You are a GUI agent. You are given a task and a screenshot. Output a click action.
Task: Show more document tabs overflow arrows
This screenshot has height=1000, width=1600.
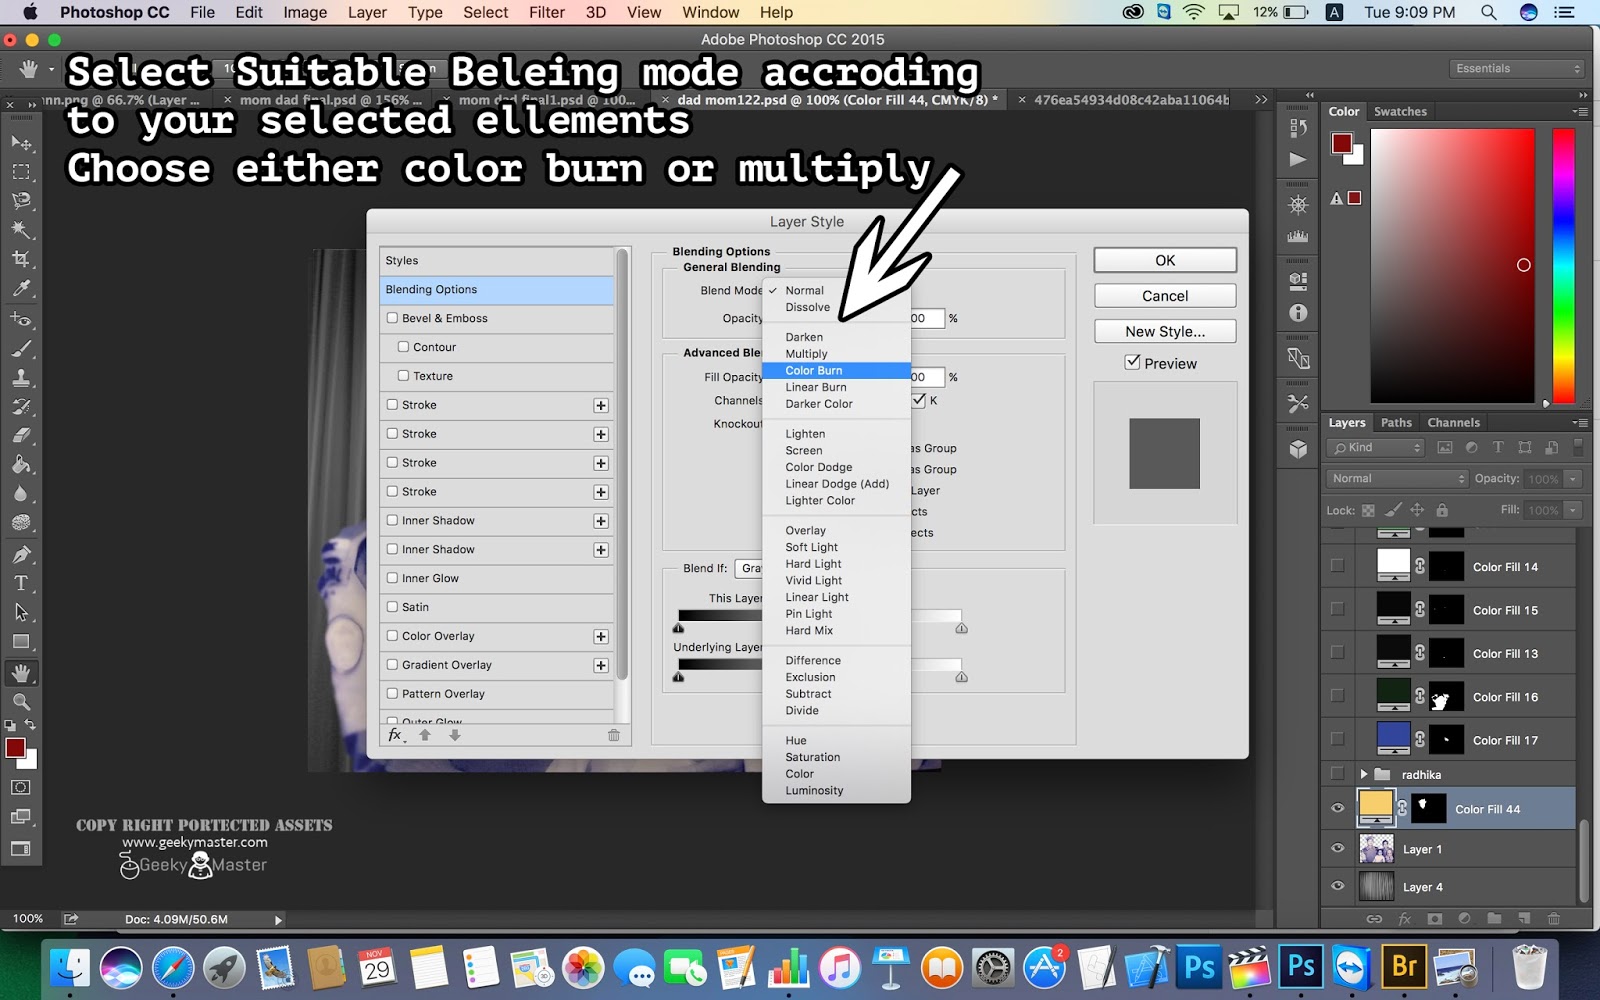coord(1261,100)
